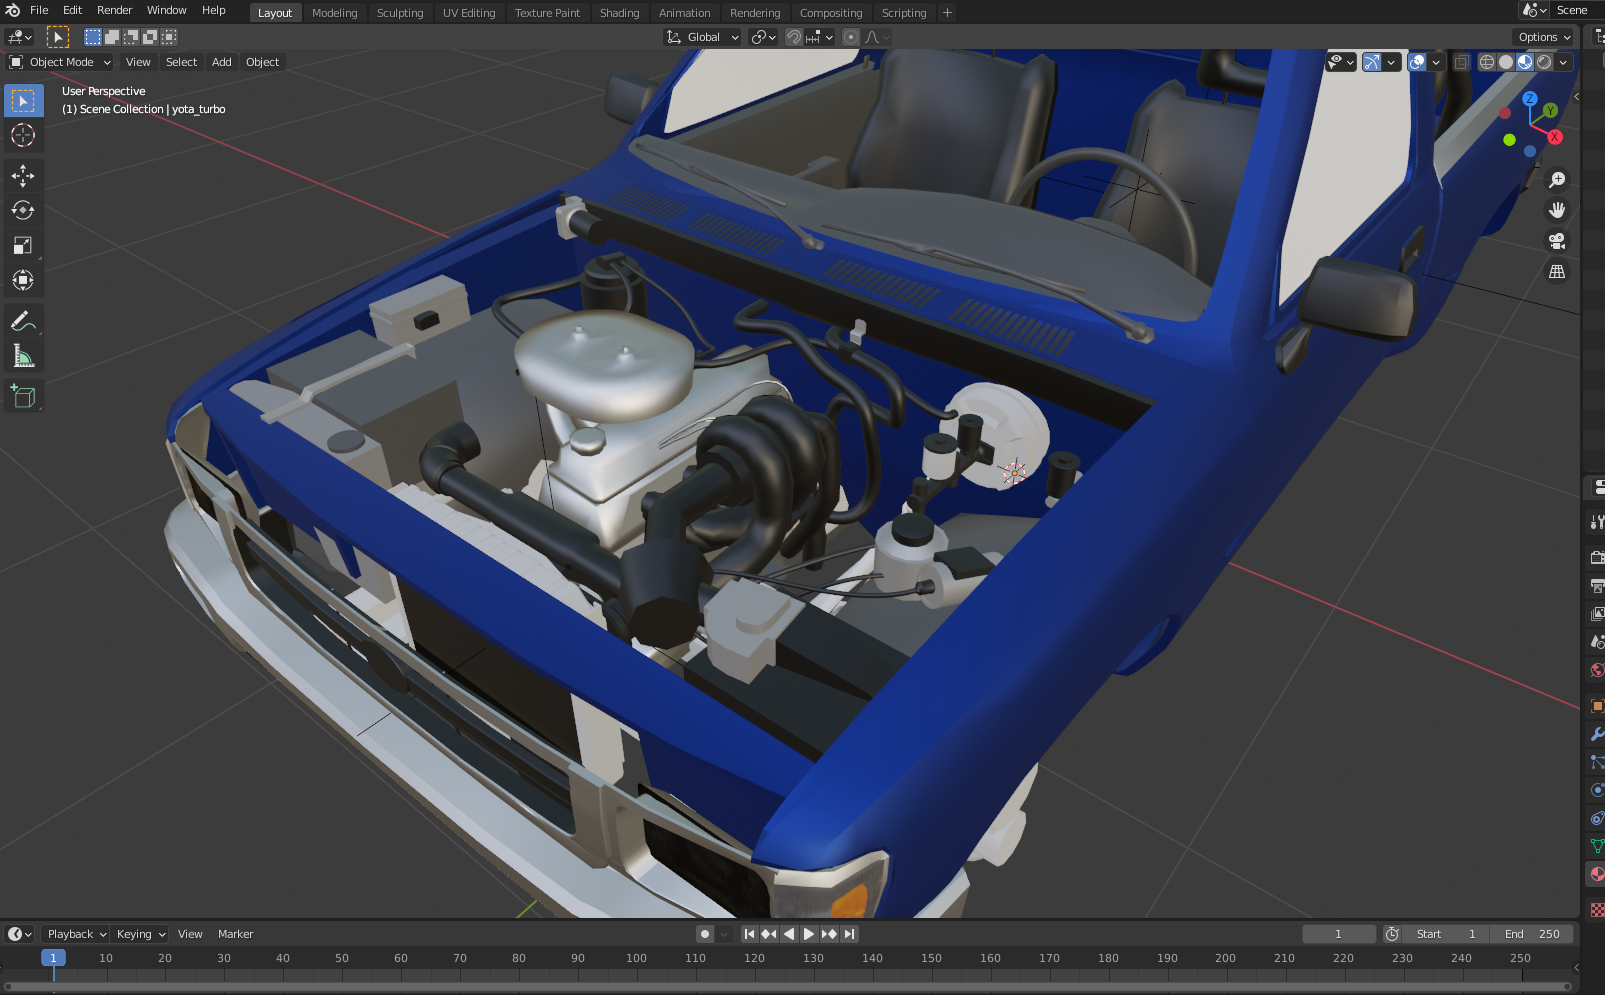Choose Intersect selection mode icon
This screenshot has width=1605, height=995.
169,37
